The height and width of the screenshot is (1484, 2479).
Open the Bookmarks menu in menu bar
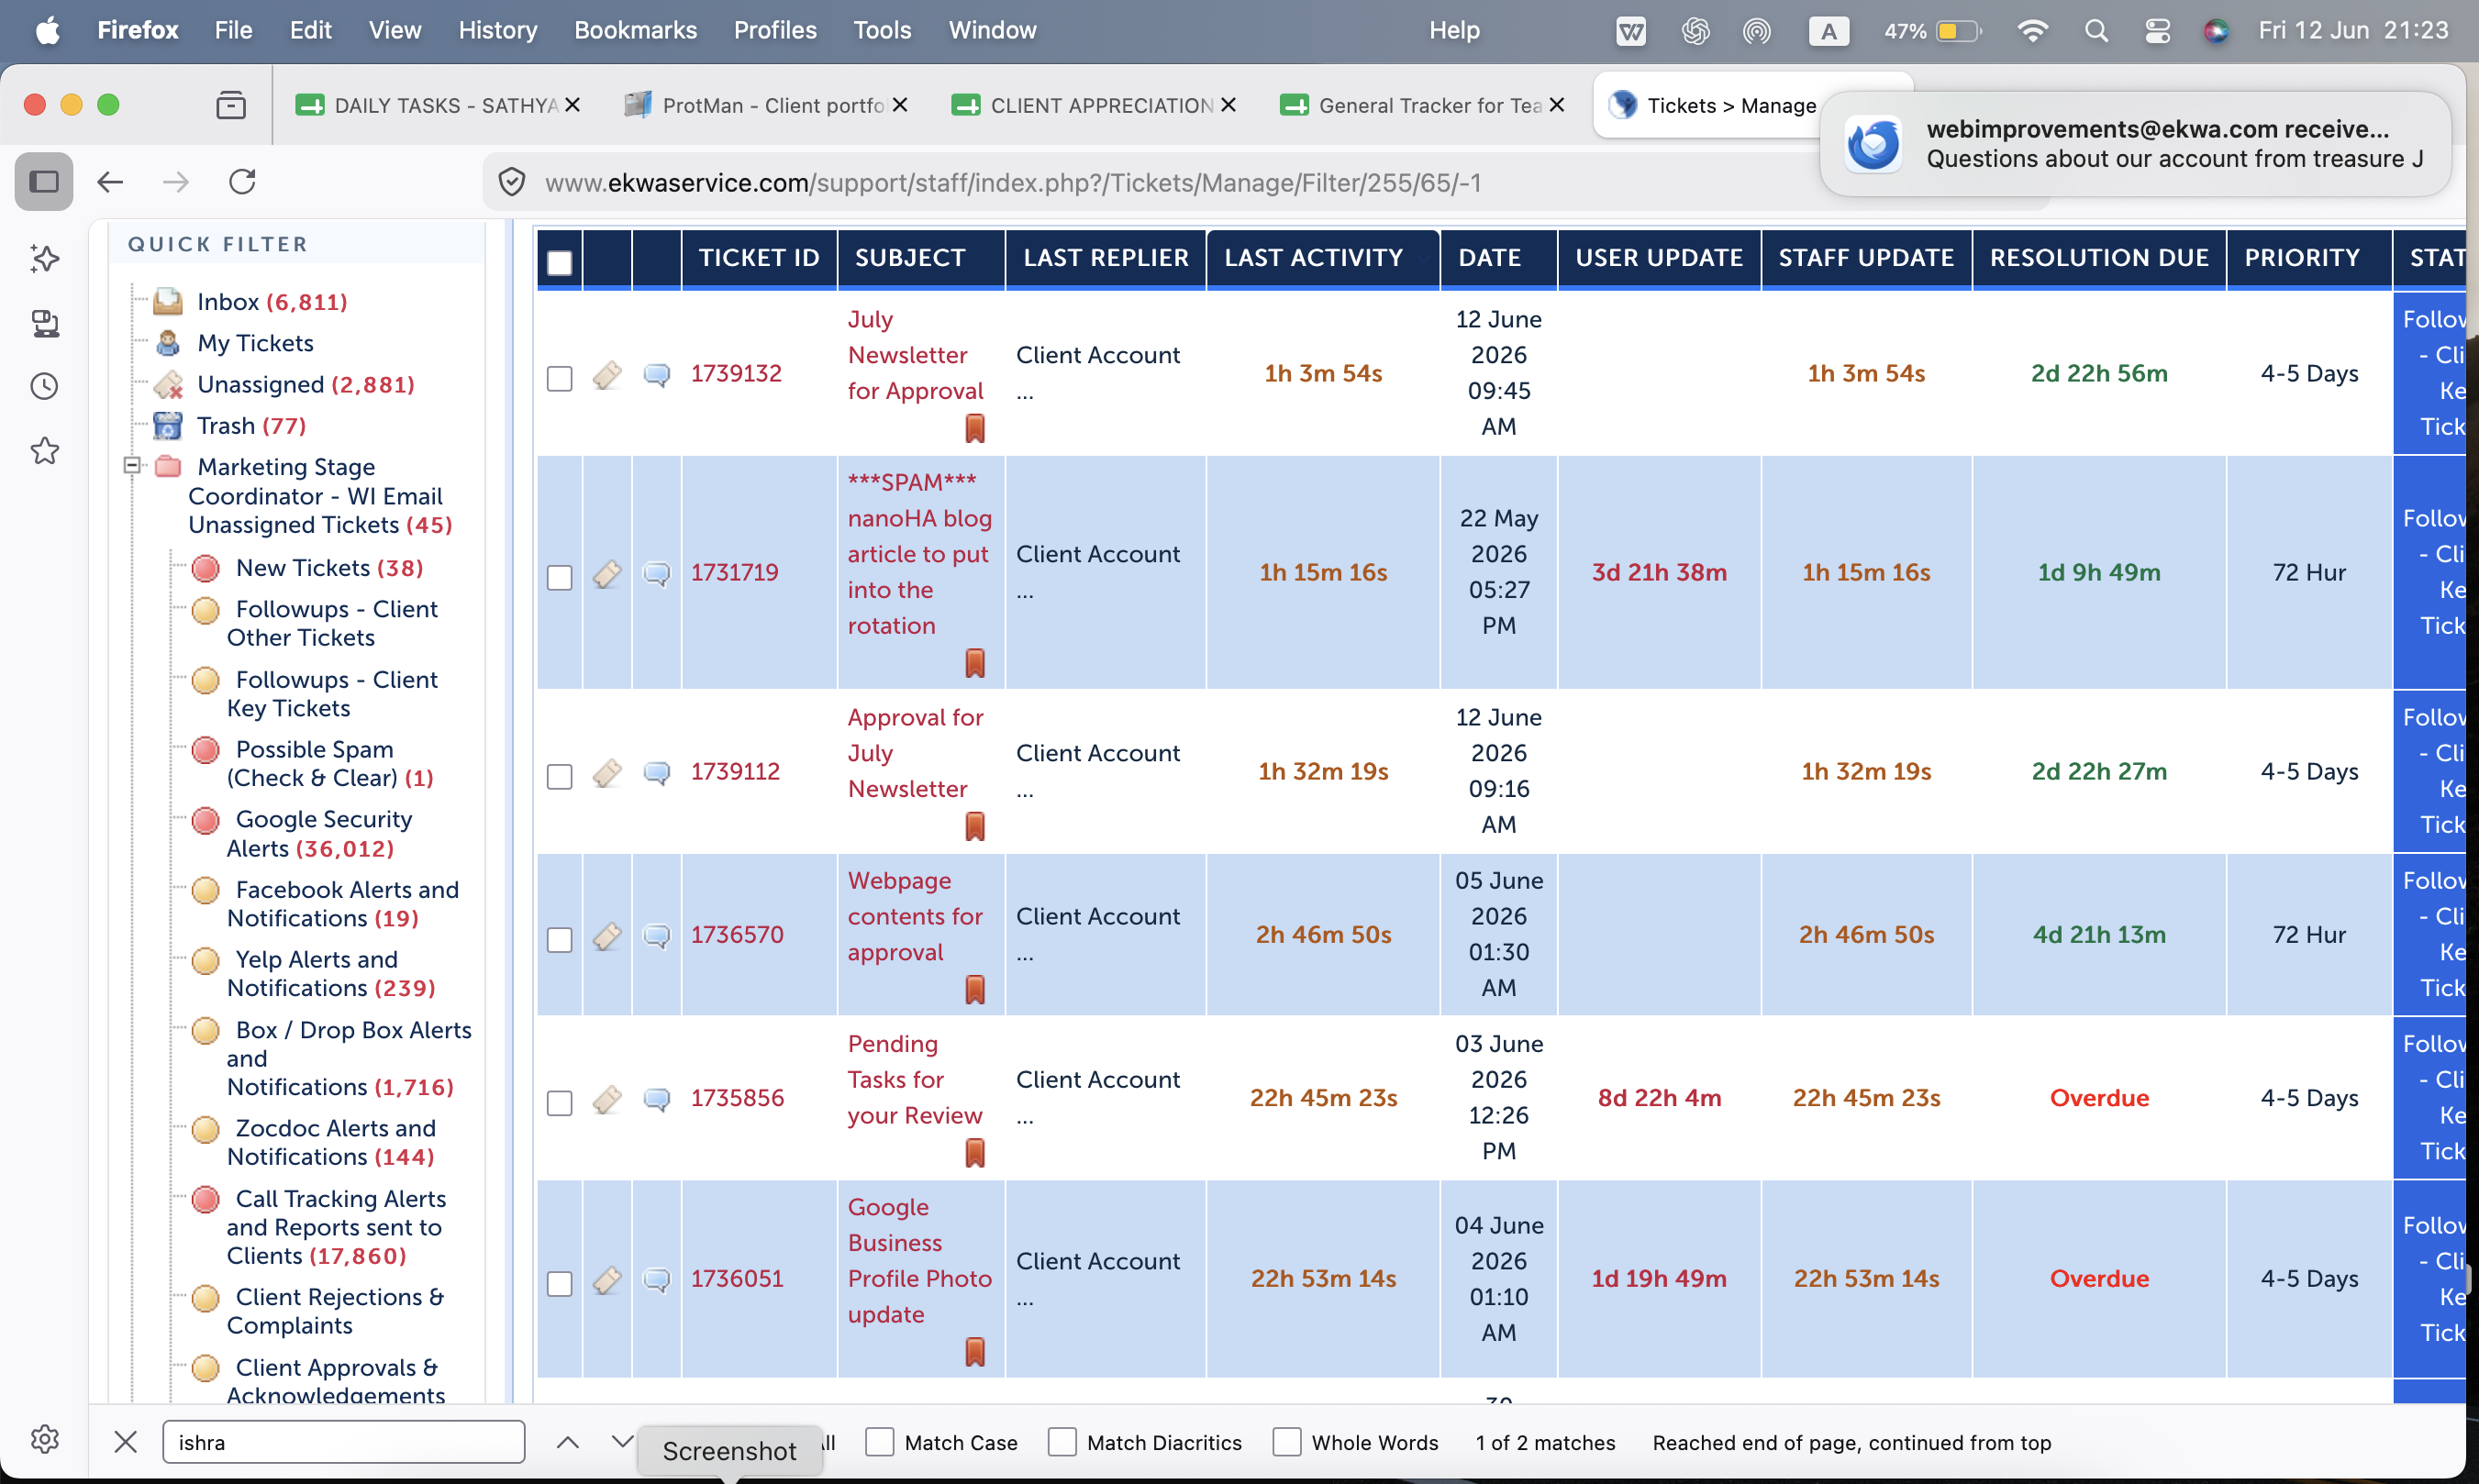635,30
